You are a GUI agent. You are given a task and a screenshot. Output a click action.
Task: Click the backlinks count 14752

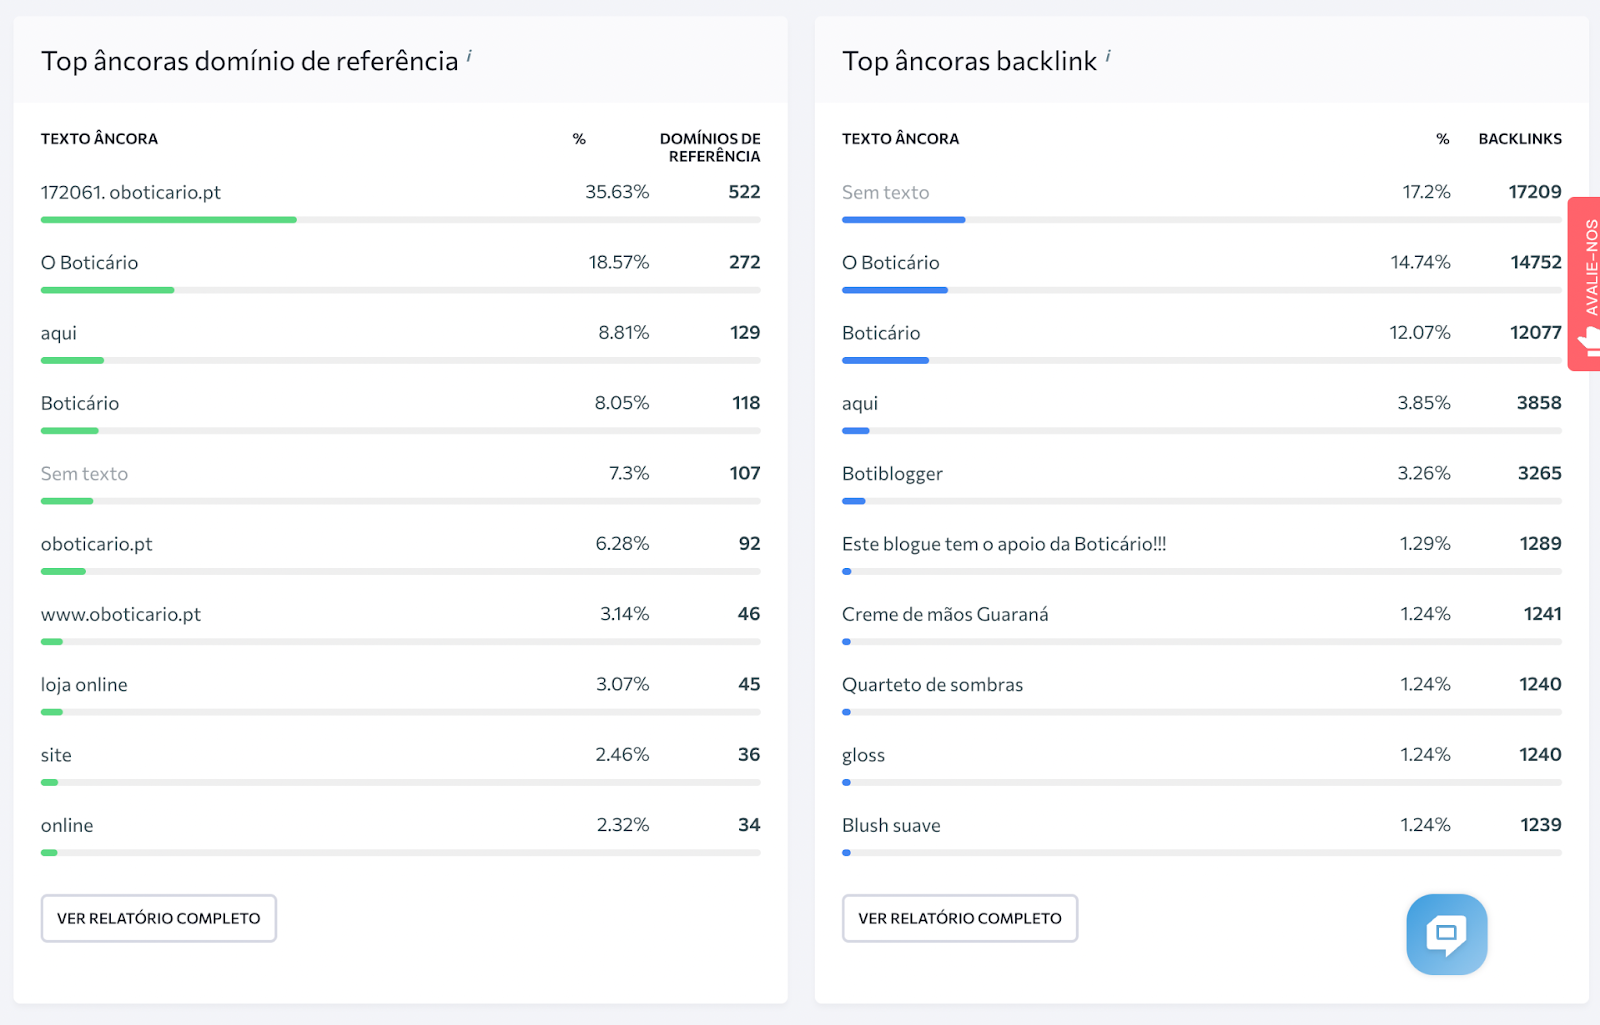tap(1536, 262)
